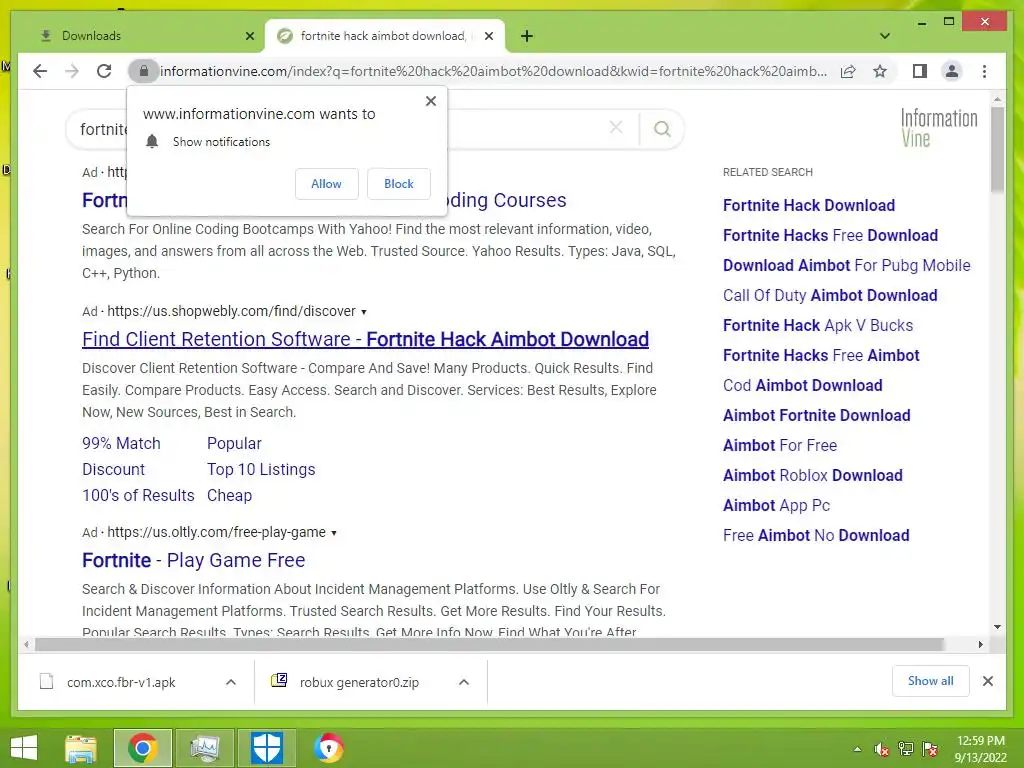
Task: Open the Cheap sitelink
Action: click(229, 496)
